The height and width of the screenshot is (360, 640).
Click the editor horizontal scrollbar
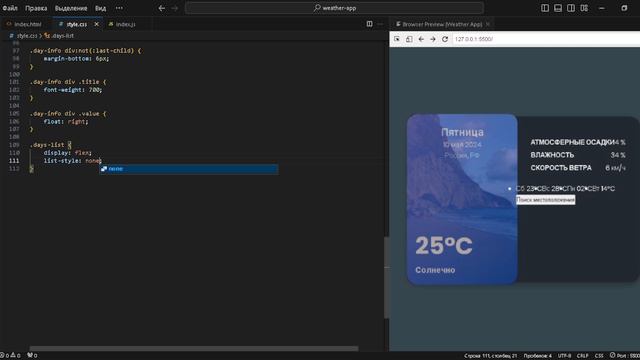(x=194, y=348)
